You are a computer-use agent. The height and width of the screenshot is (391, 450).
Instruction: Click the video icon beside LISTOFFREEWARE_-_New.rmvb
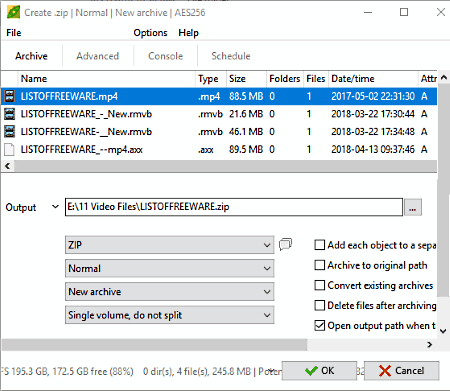(9, 114)
